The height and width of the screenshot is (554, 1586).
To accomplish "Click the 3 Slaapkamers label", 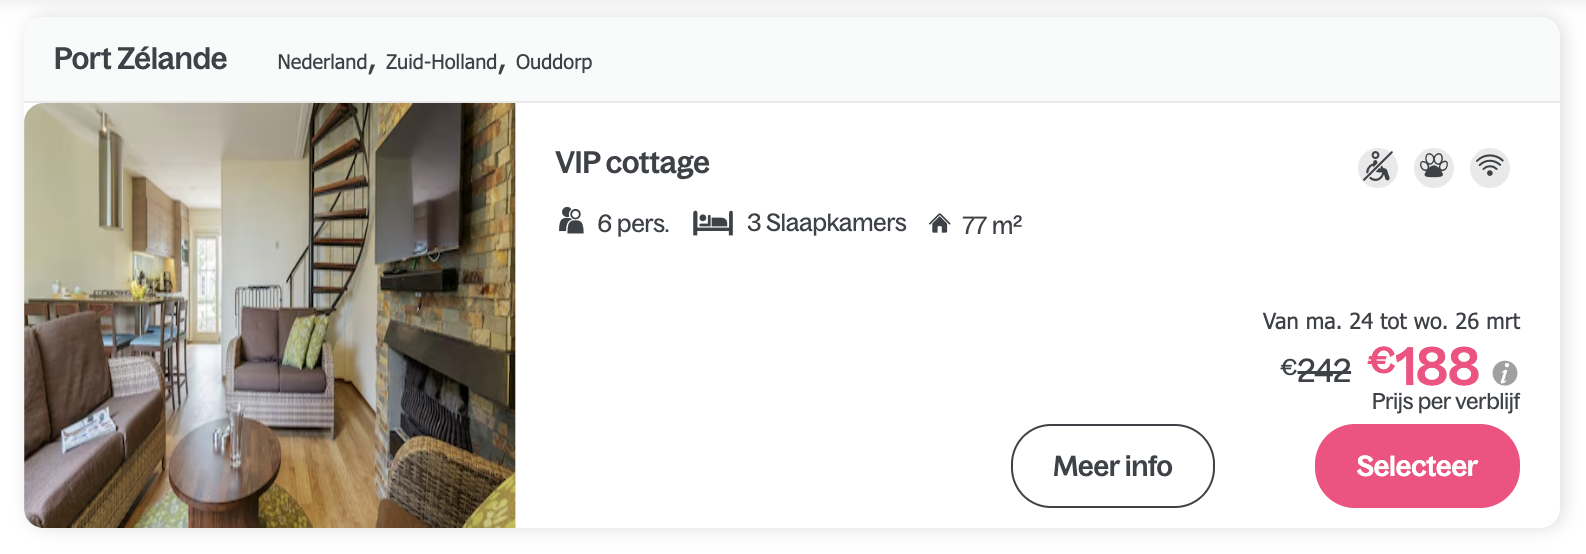I will click(x=827, y=223).
